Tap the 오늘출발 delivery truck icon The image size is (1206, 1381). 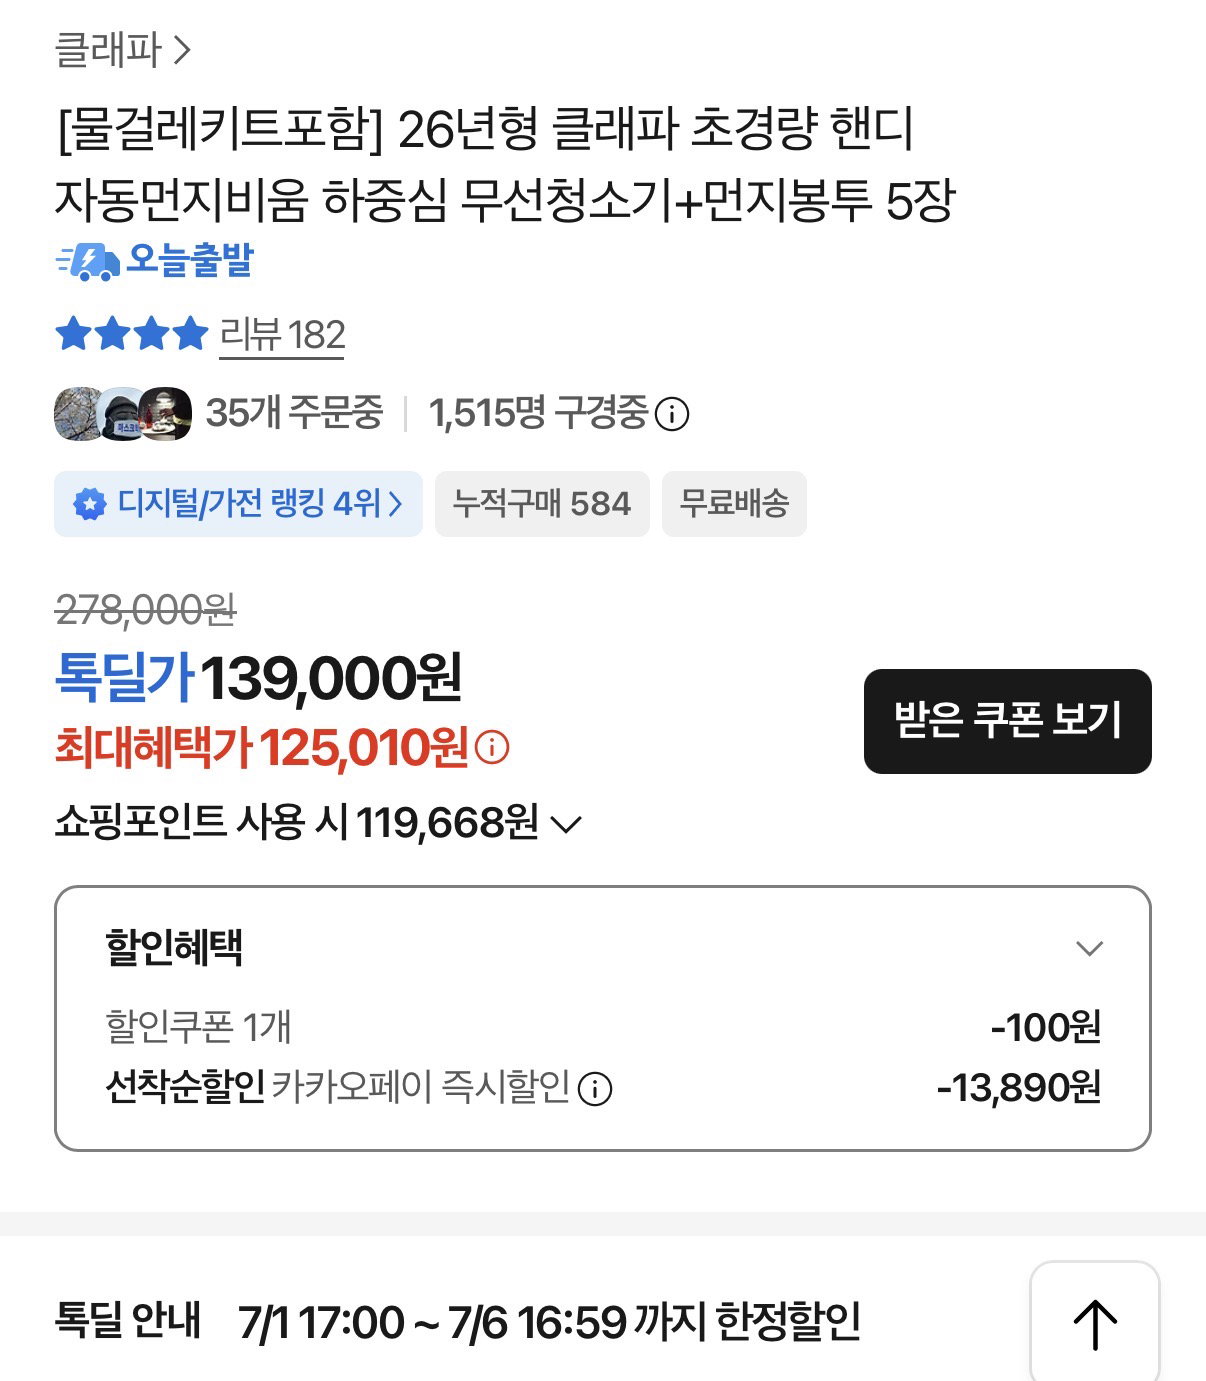pos(88,262)
